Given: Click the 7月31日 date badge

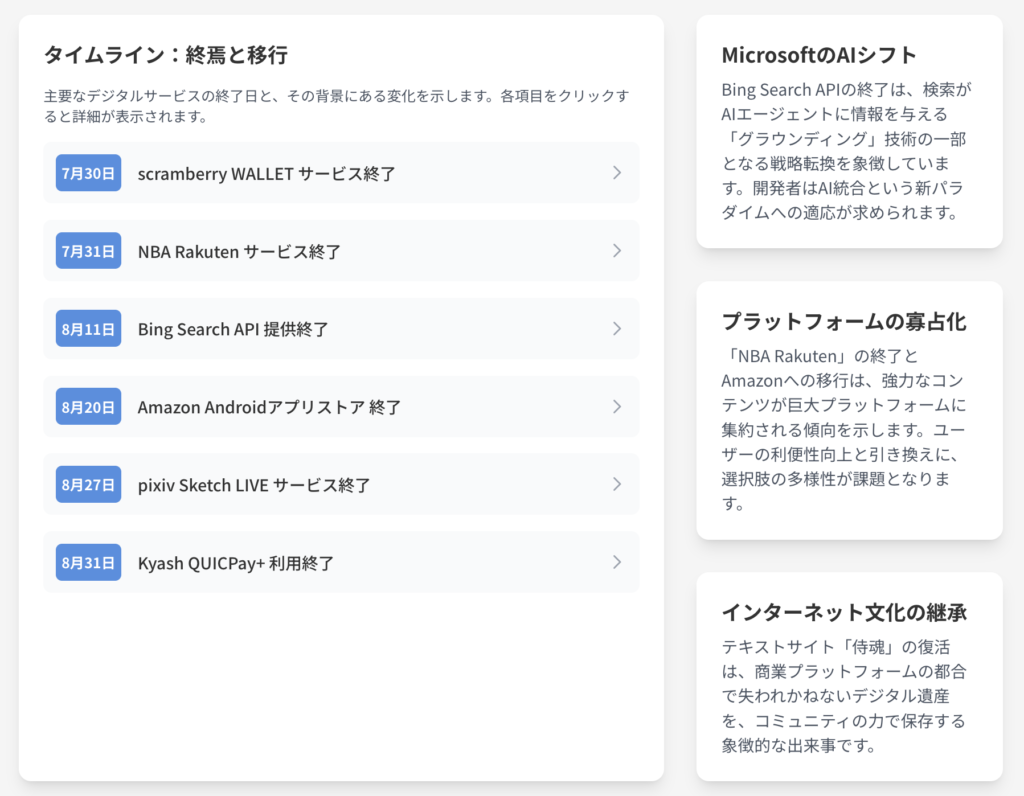Looking at the screenshot, I should point(88,251).
